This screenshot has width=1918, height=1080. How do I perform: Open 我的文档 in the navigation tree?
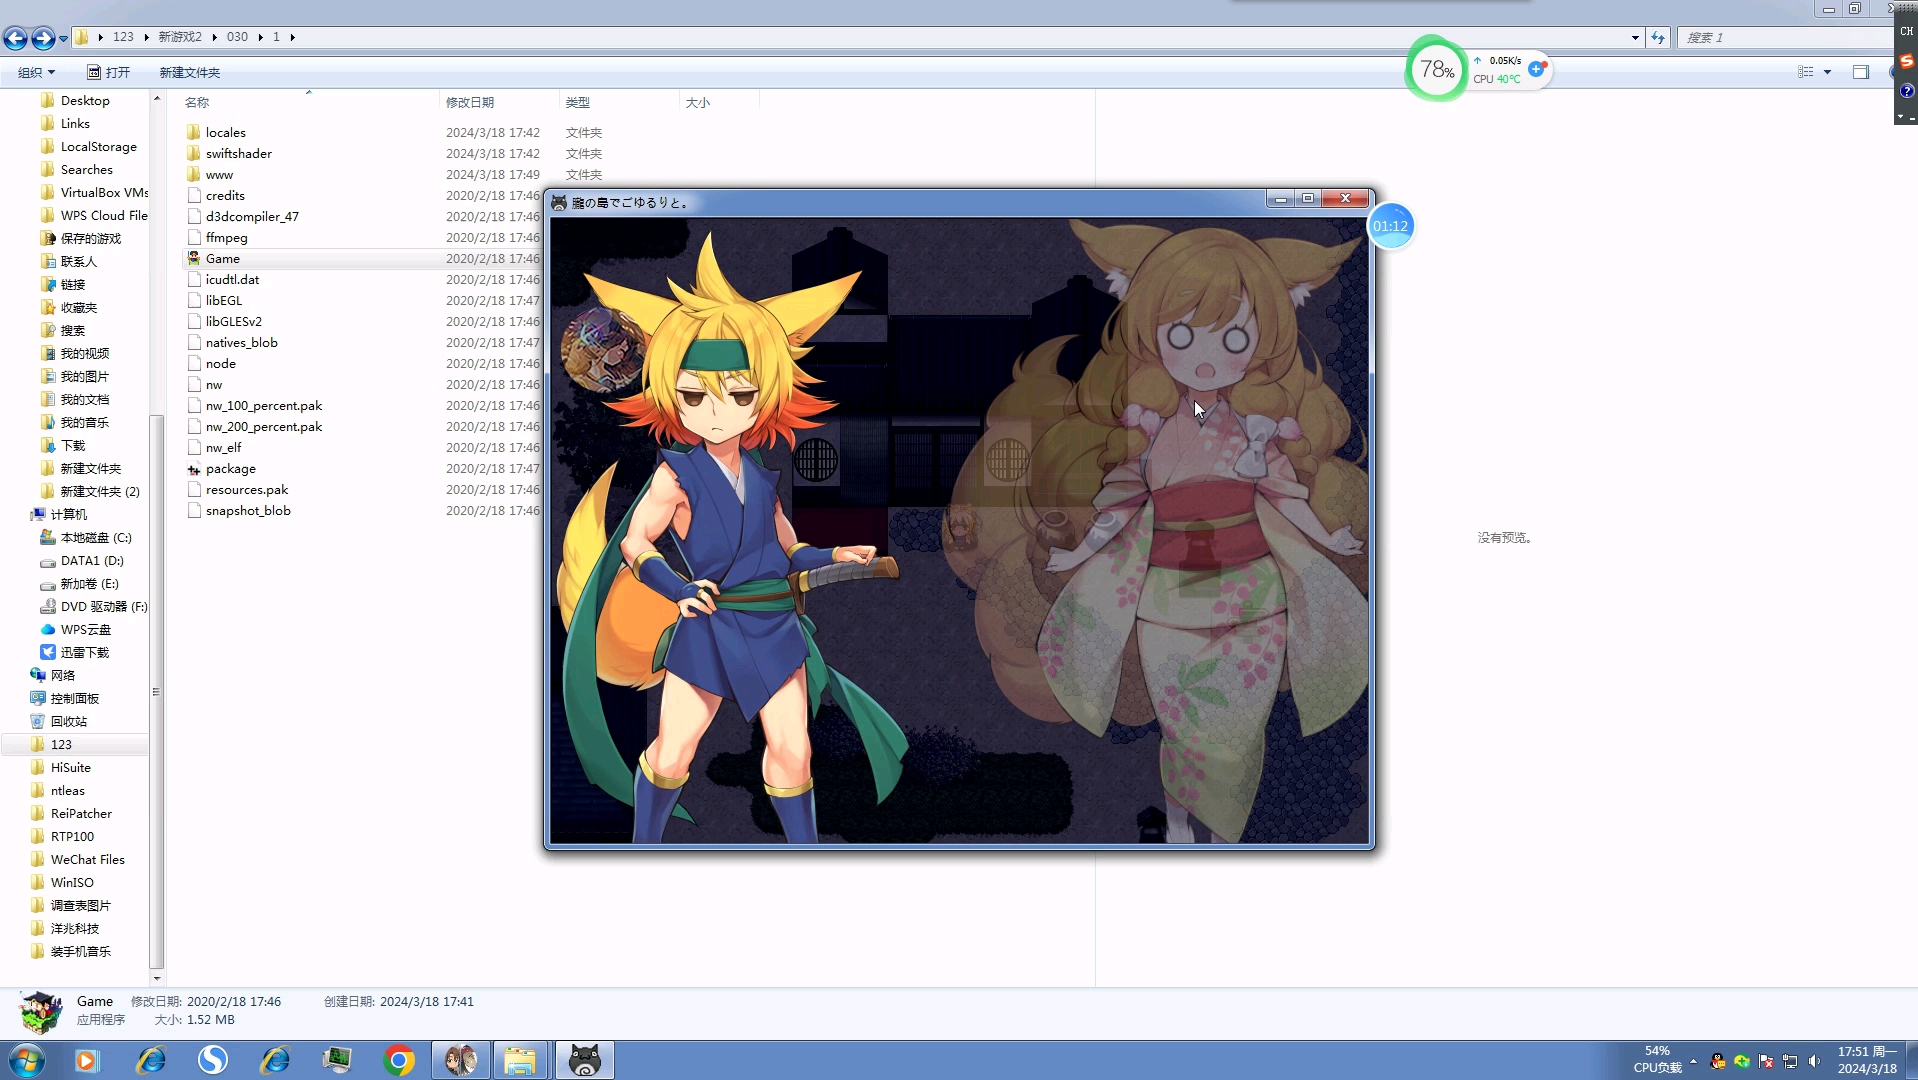(84, 400)
